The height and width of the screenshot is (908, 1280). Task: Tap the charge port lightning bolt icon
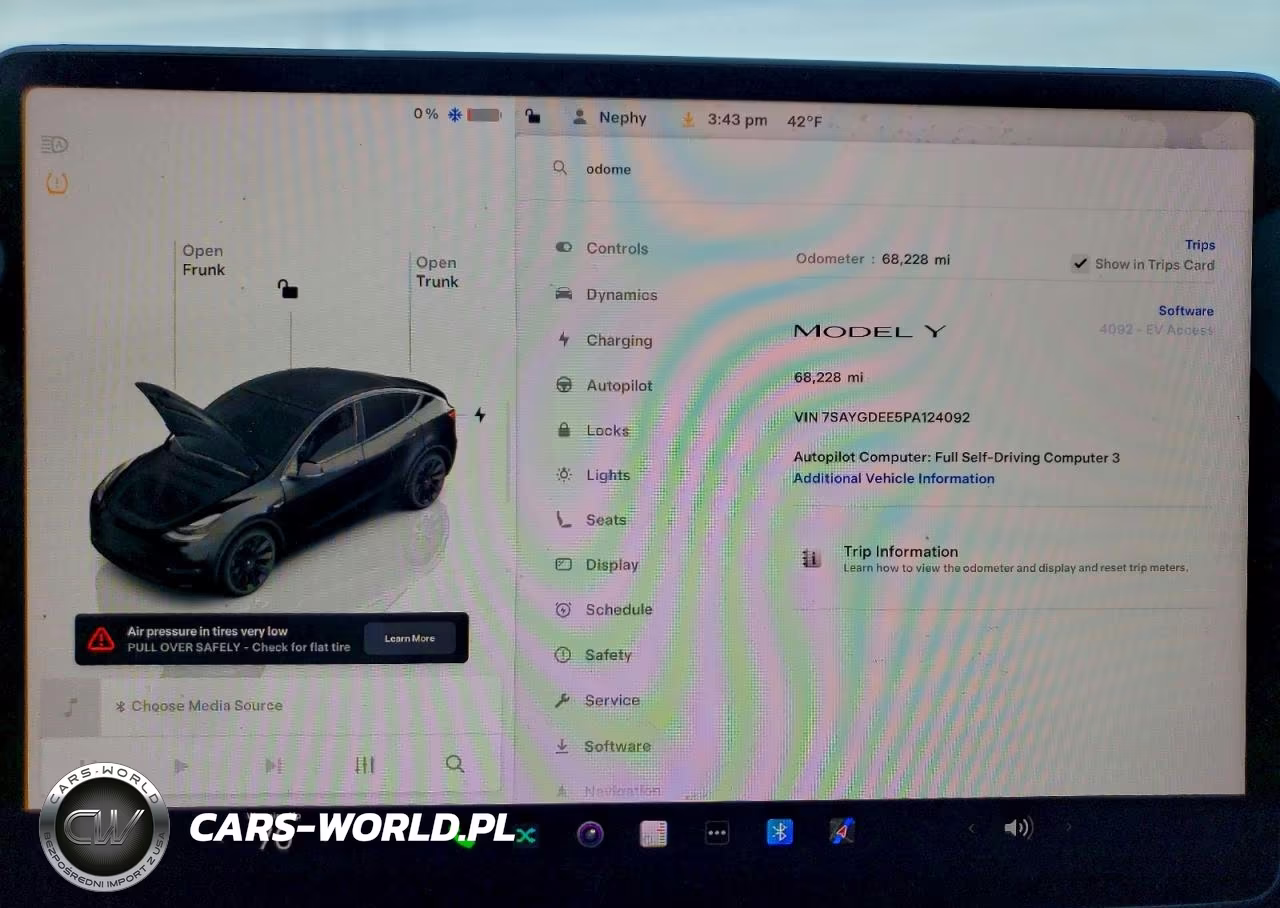tap(479, 414)
